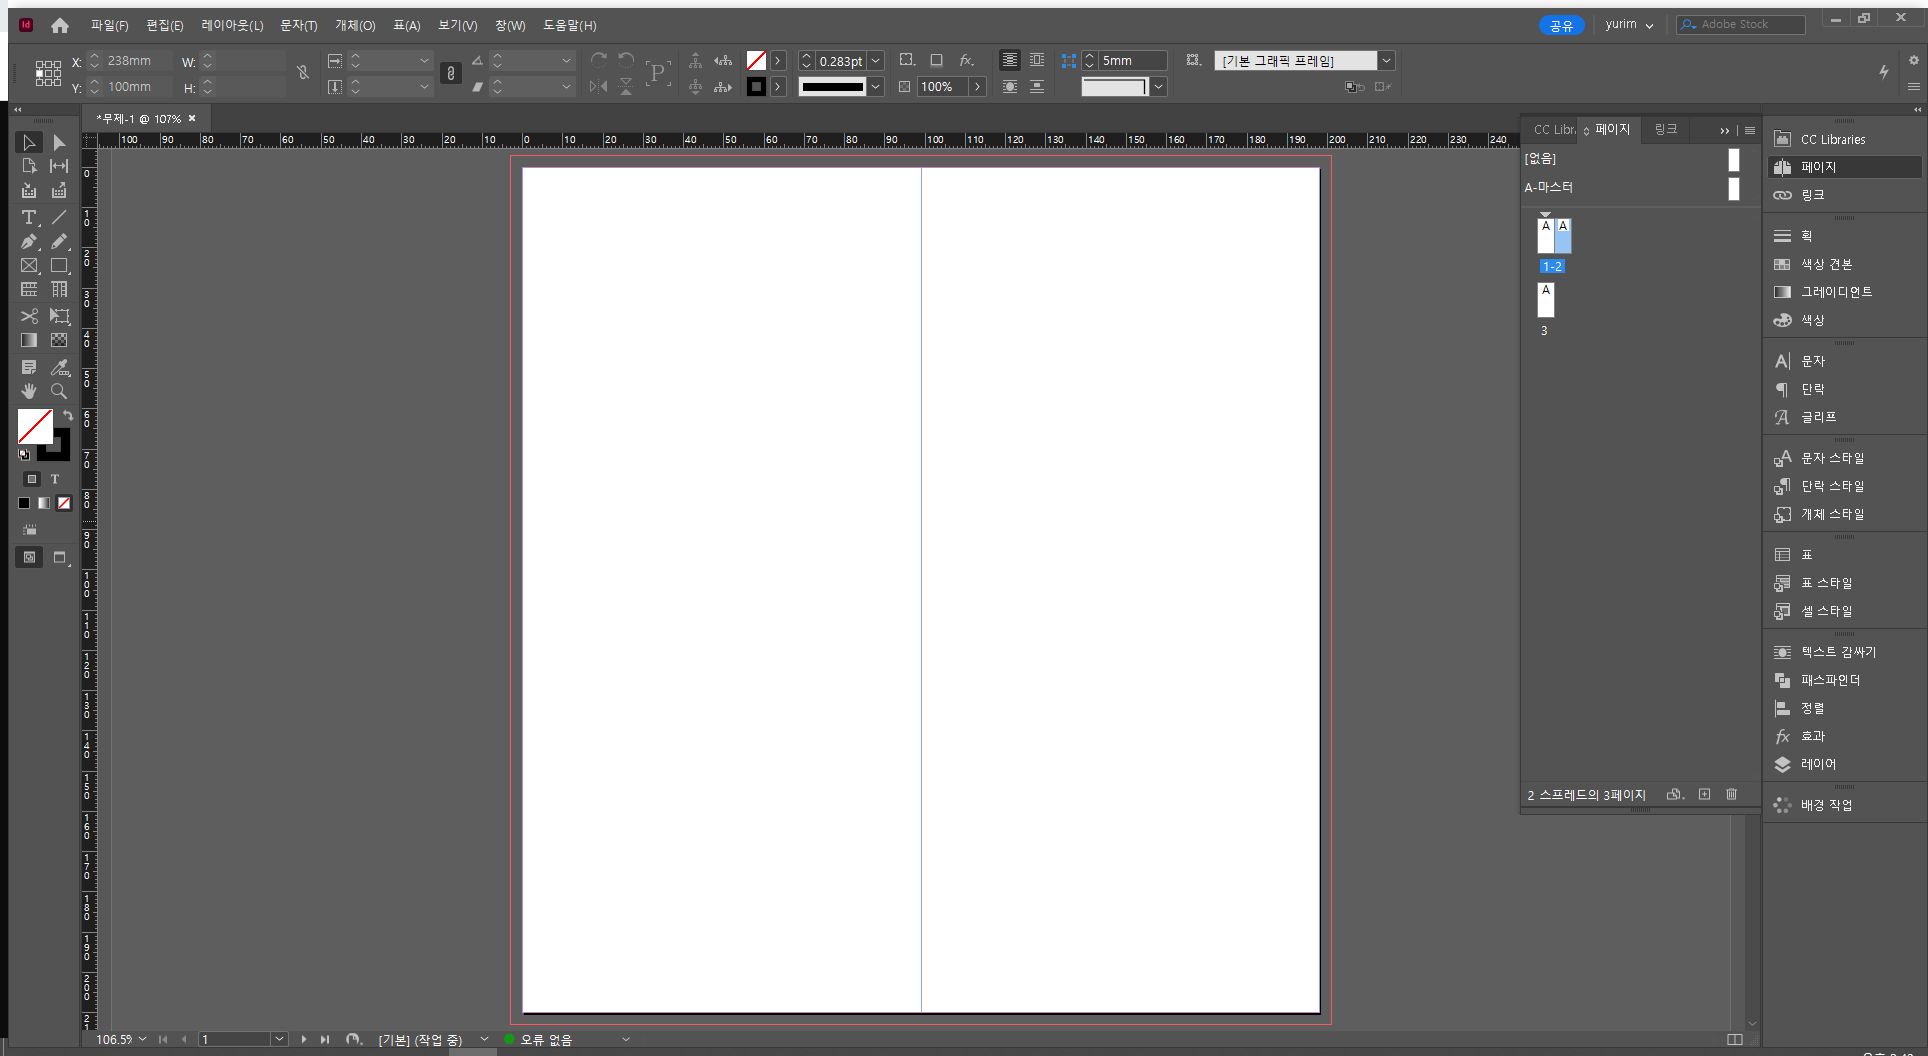Screen dimensions: 1928x1056
Task: Open the 개체(O) menu
Action: (355, 25)
